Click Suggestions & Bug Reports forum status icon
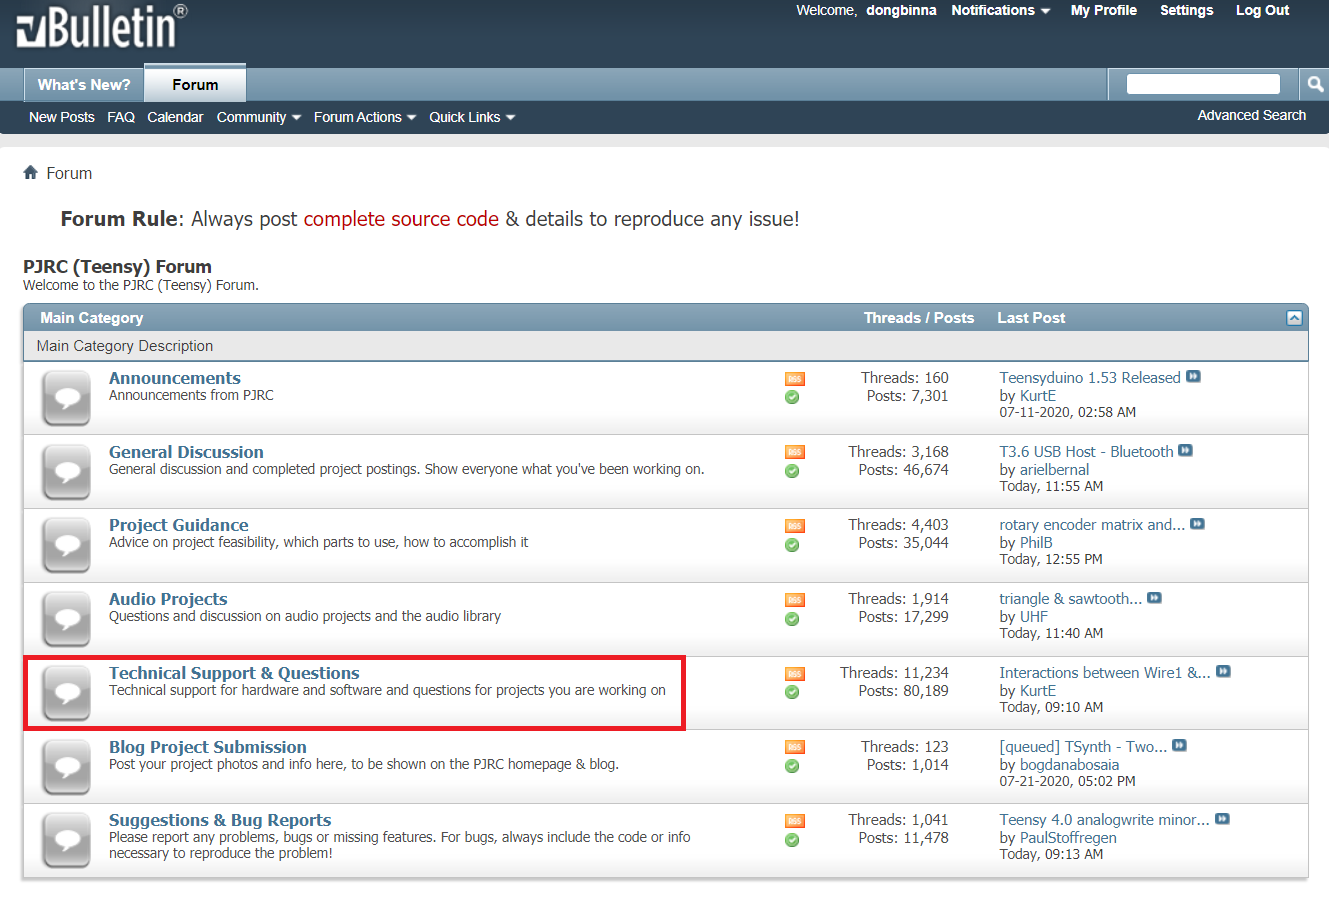This screenshot has height=898, width=1329. 67,841
